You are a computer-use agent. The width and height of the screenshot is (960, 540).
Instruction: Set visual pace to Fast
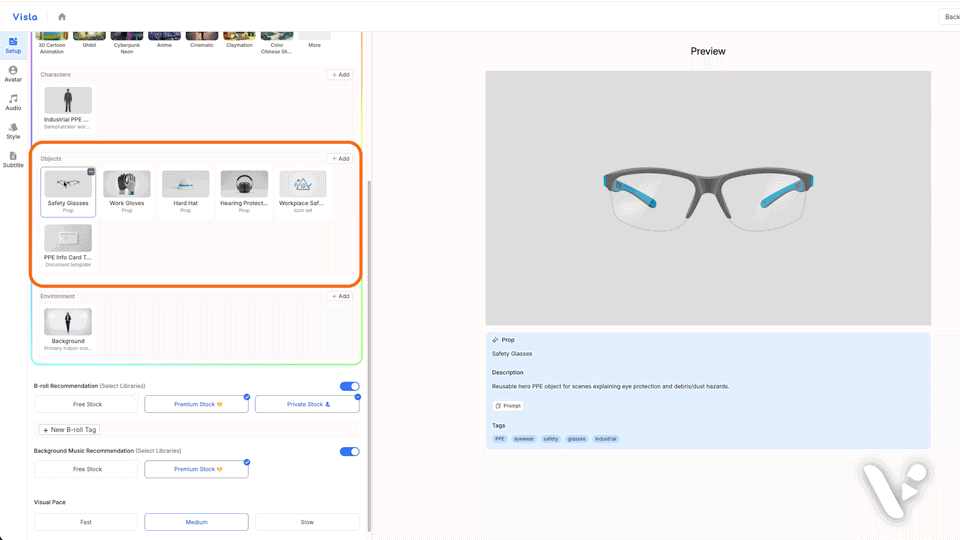[86, 522]
